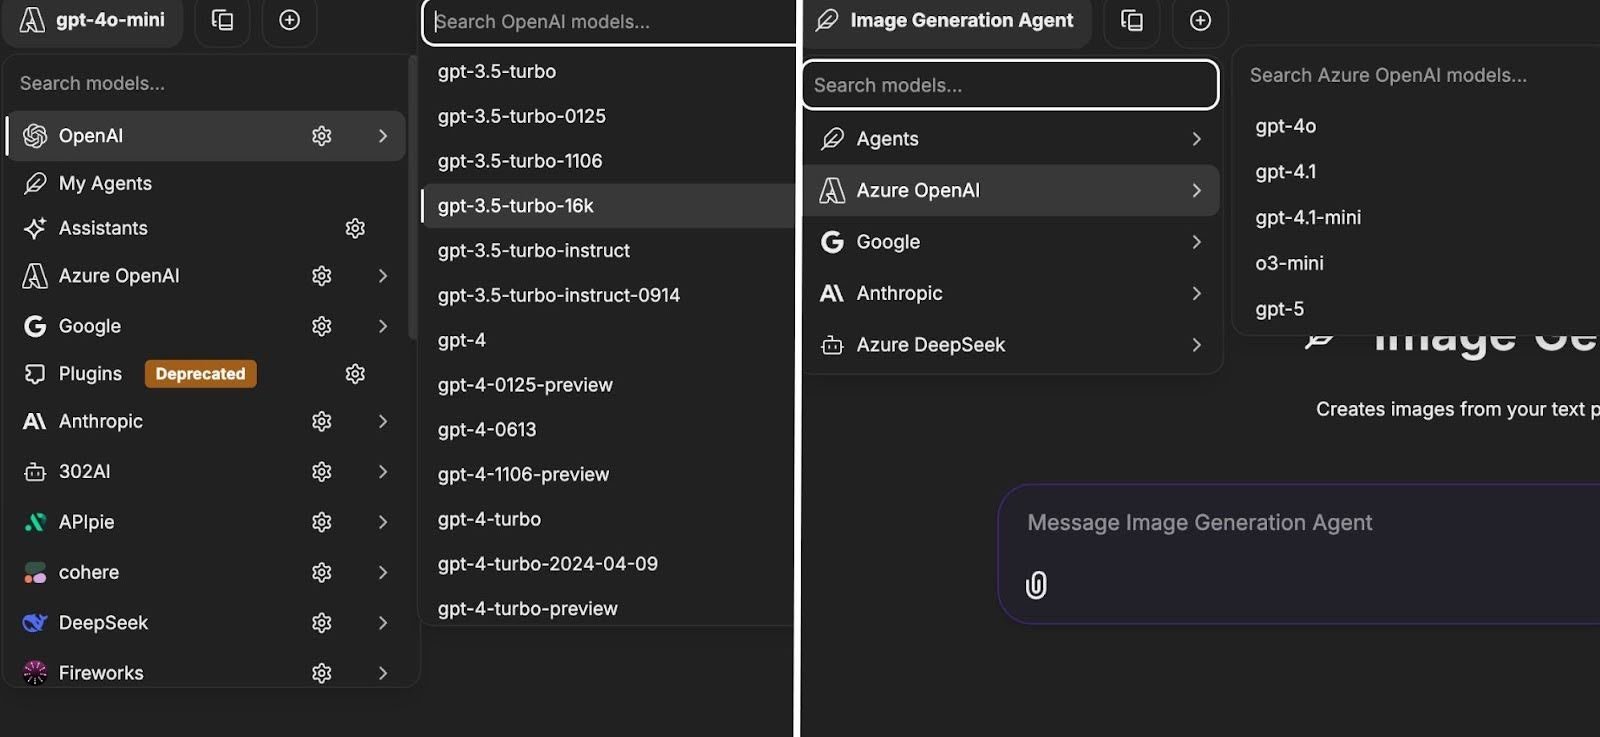Choose o3-mini from Azure models

click(x=1289, y=264)
